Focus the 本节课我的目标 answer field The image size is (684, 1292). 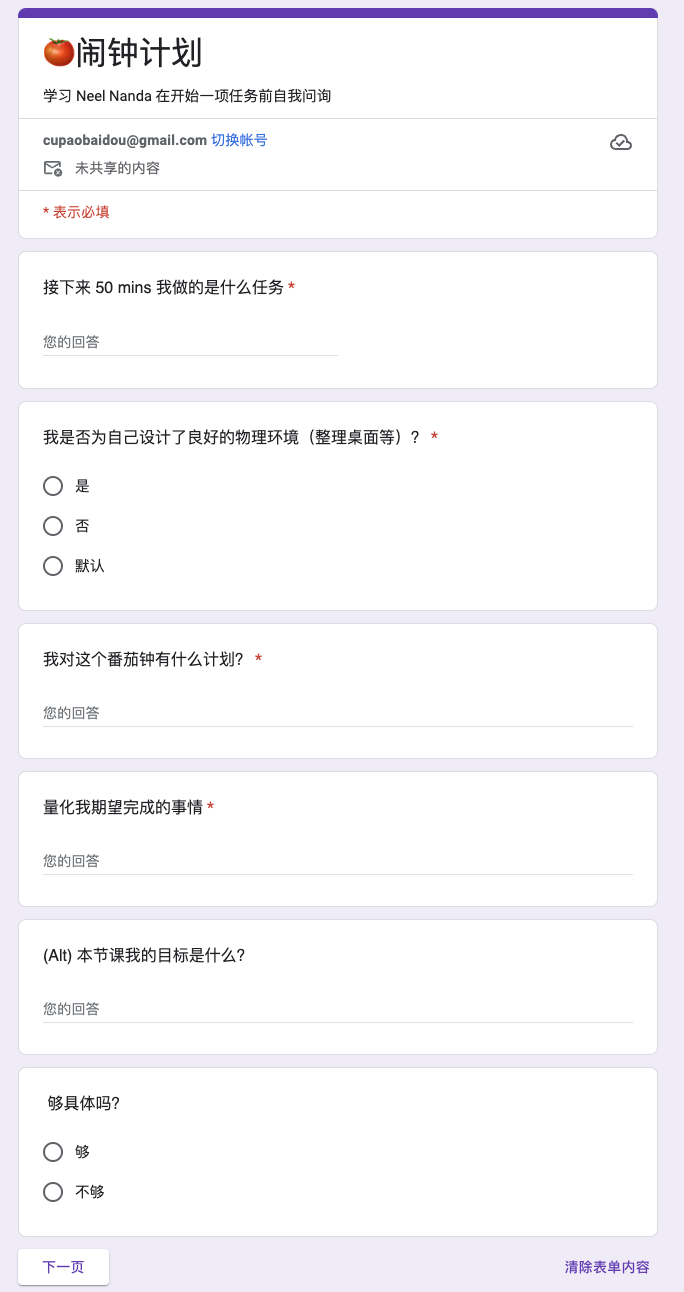(x=338, y=1009)
